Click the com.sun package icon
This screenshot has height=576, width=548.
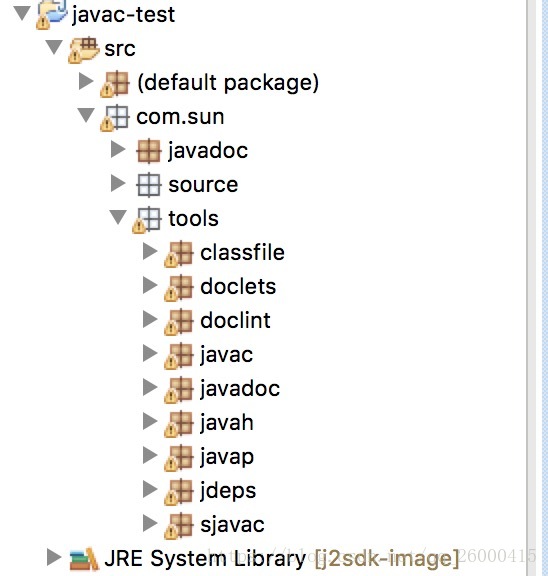point(115,118)
